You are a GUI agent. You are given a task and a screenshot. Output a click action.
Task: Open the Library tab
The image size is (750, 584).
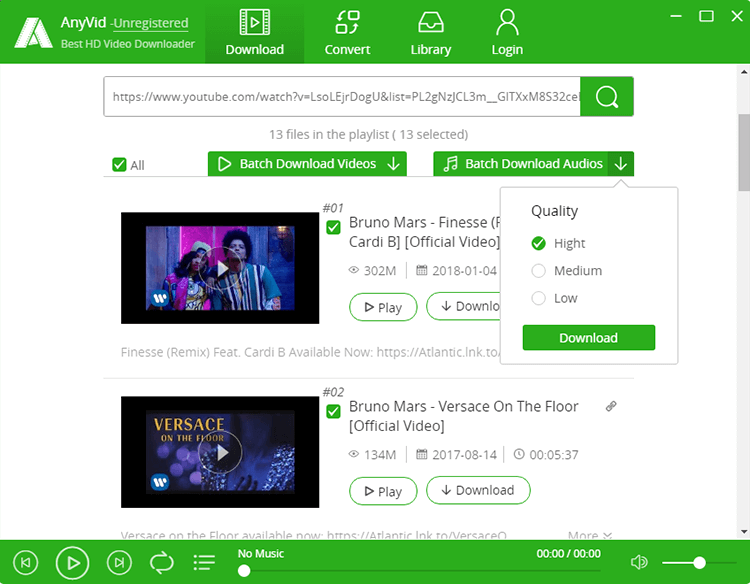coord(430,33)
